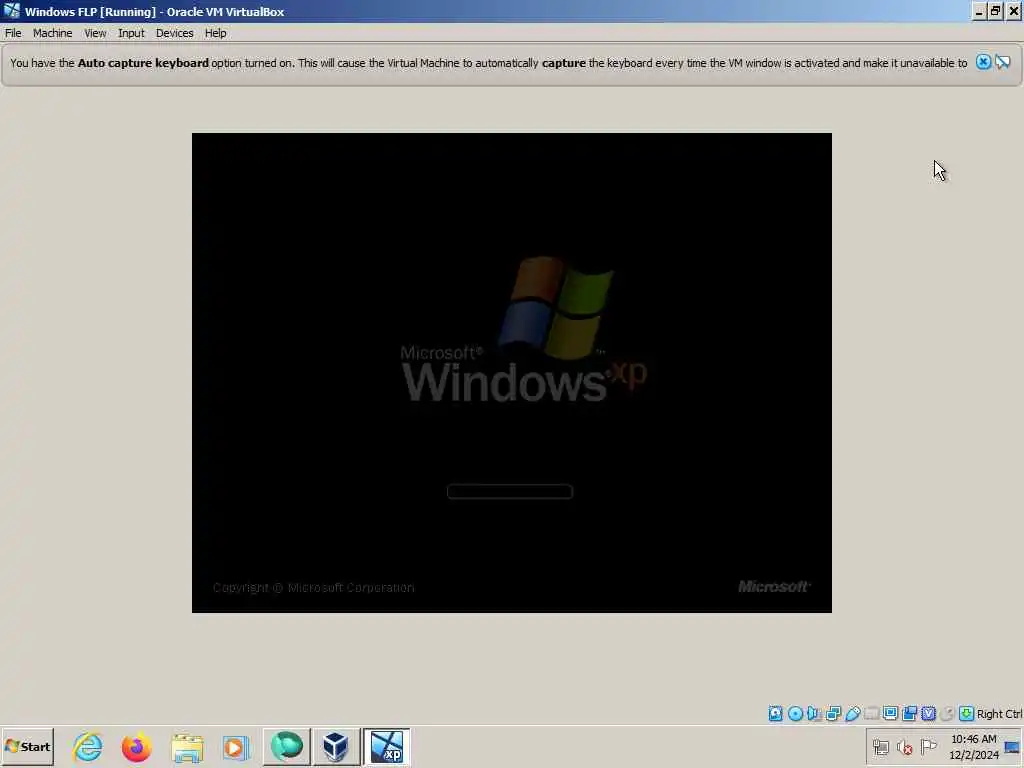Open the Action Center flag icon
The width and height of the screenshot is (1024, 768).
click(928, 746)
